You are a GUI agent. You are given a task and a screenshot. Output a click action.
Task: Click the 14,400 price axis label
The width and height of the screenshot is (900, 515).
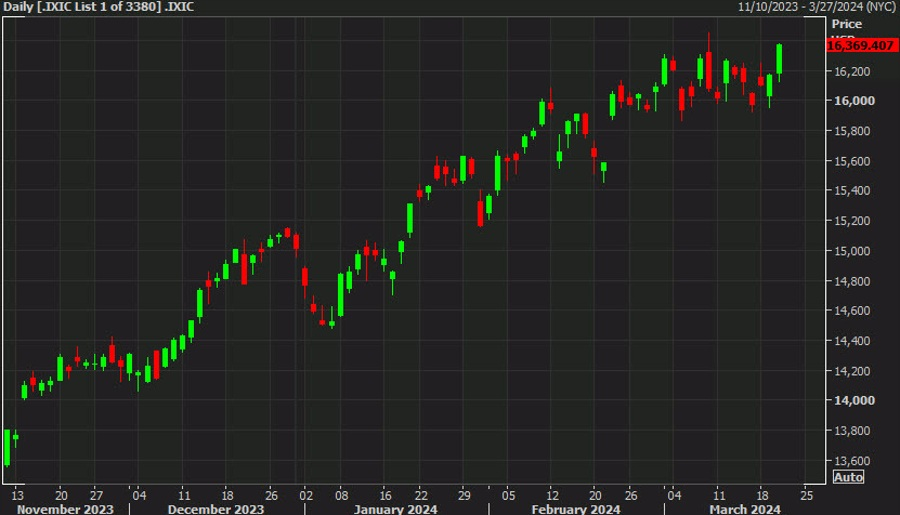(x=852, y=340)
